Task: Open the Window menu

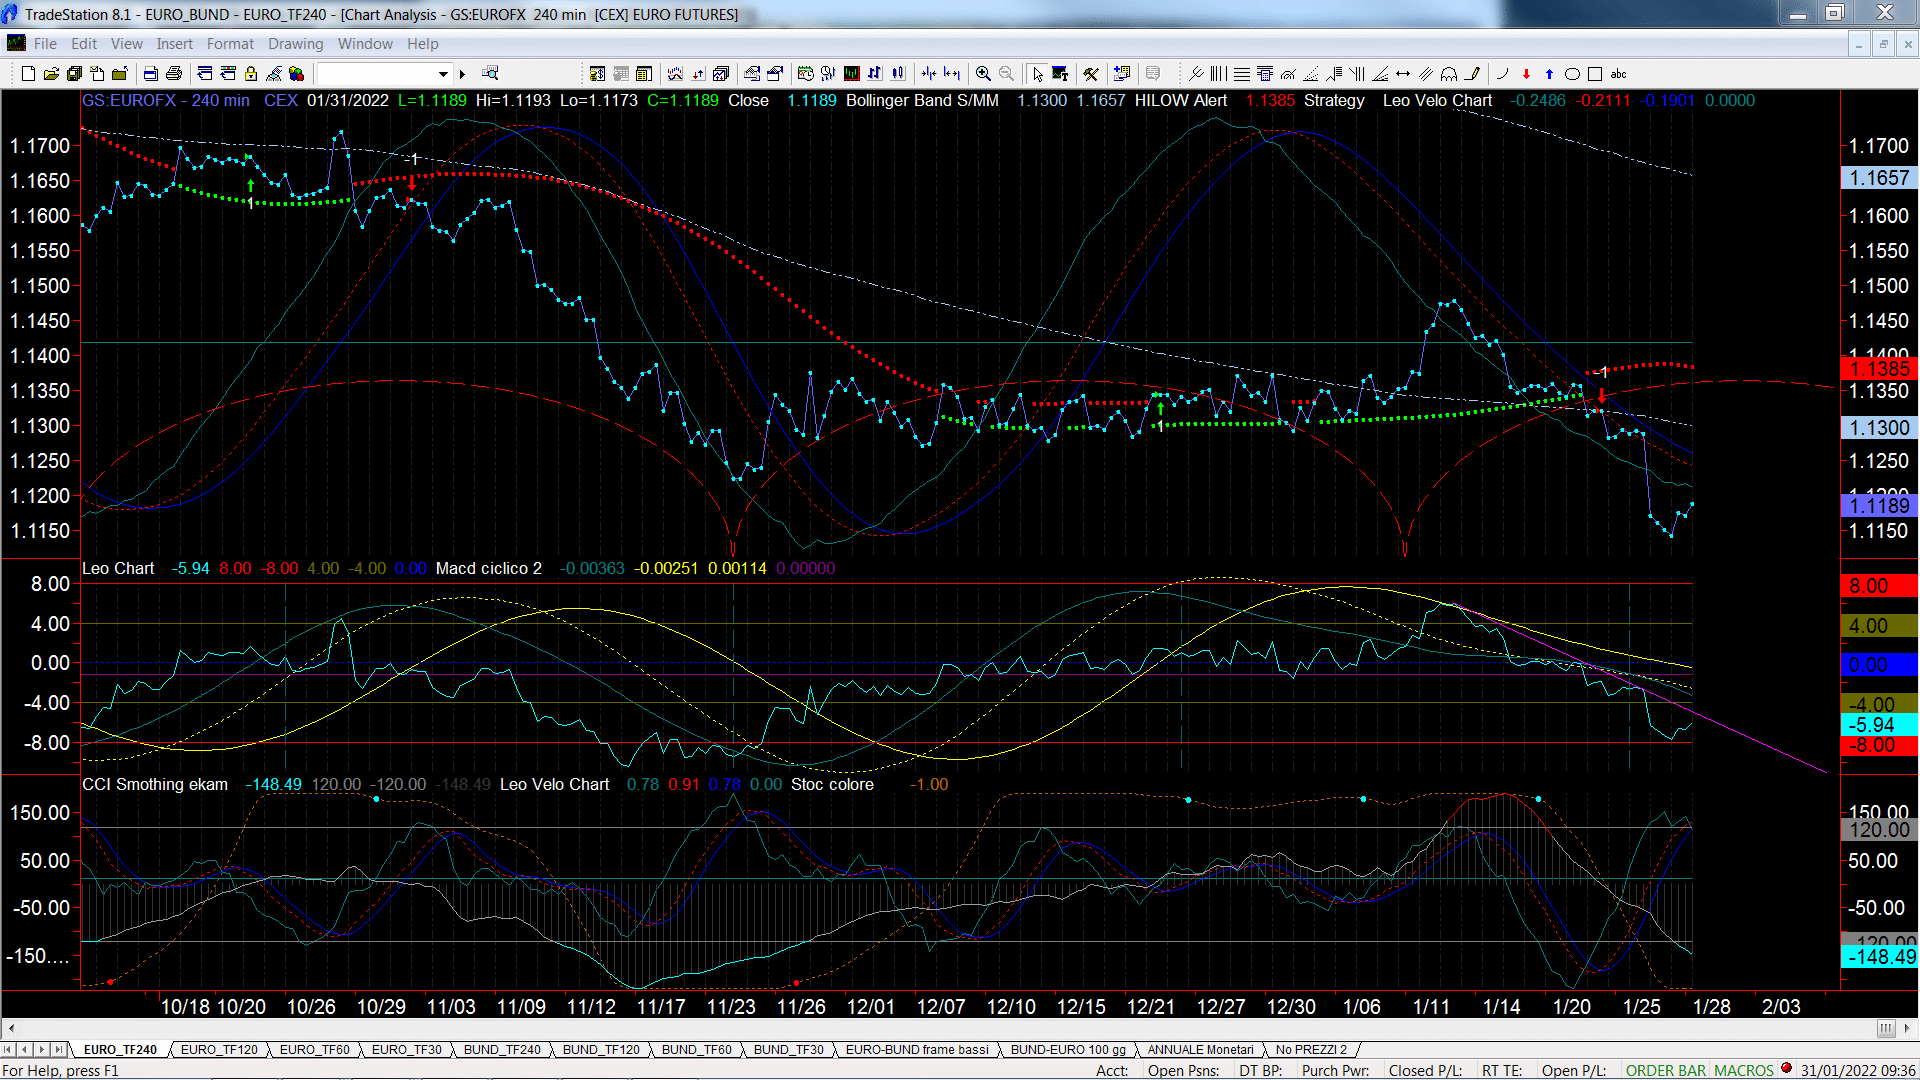Action: tap(365, 44)
